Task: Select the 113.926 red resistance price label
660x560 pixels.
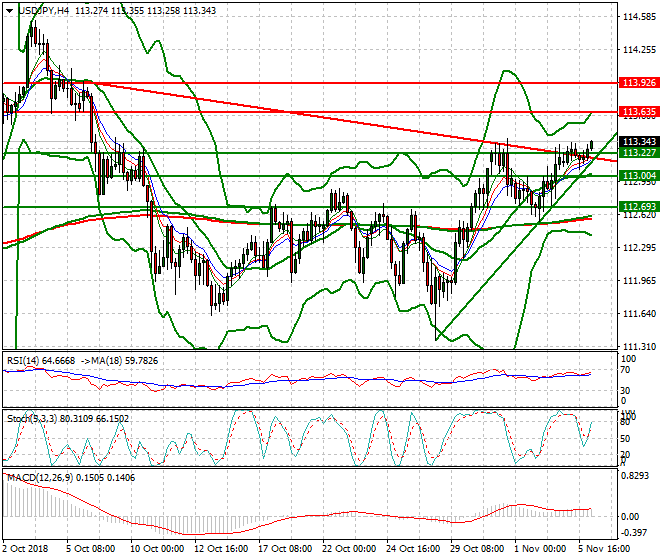Action: (x=639, y=83)
